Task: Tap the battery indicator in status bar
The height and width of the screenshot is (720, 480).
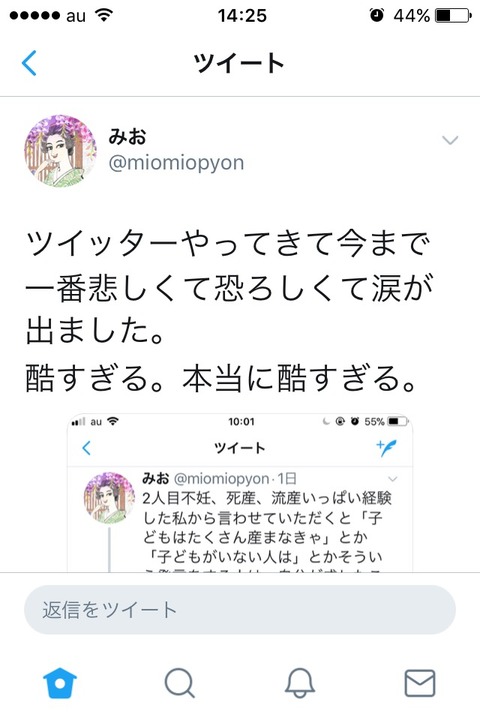Action: [x=454, y=16]
